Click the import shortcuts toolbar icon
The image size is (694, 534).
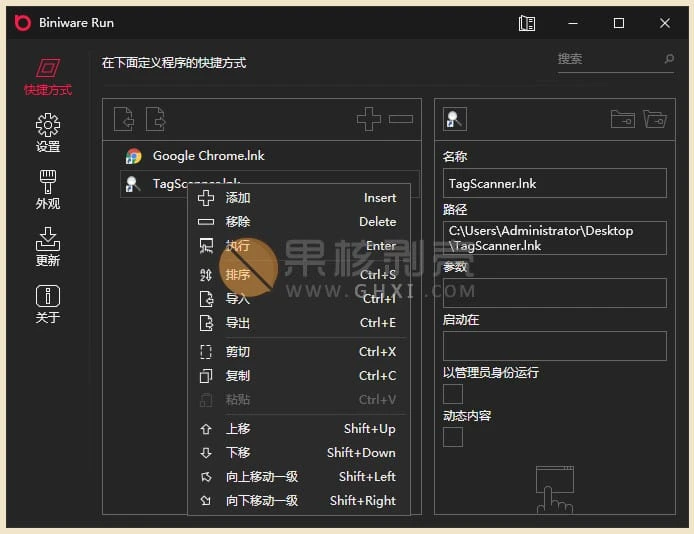coord(123,119)
